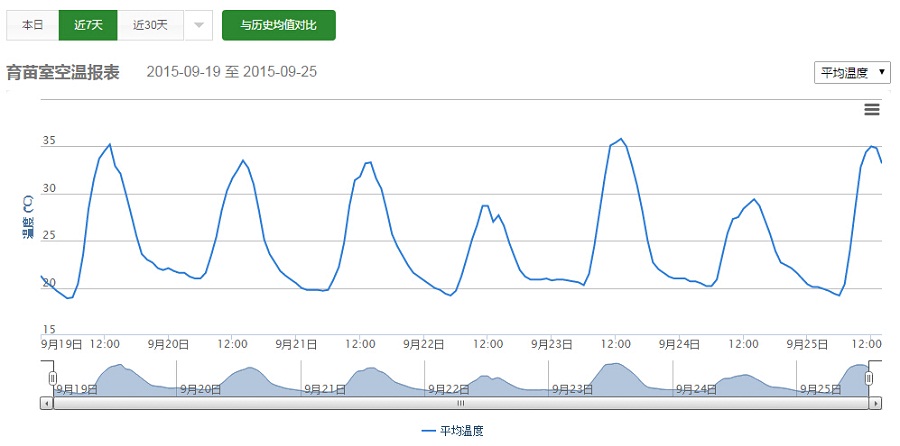Expand the dropdown arrow beside 近30天
Image resolution: width=900 pixels, height=446 pixels.
pyautogui.click(x=198, y=25)
